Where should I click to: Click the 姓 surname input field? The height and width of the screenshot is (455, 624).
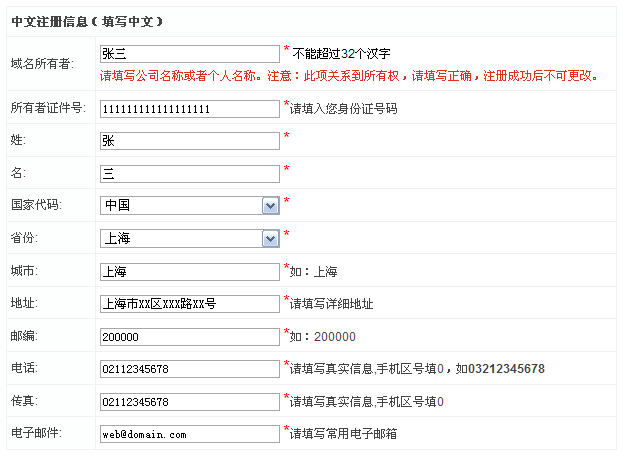pos(189,141)
